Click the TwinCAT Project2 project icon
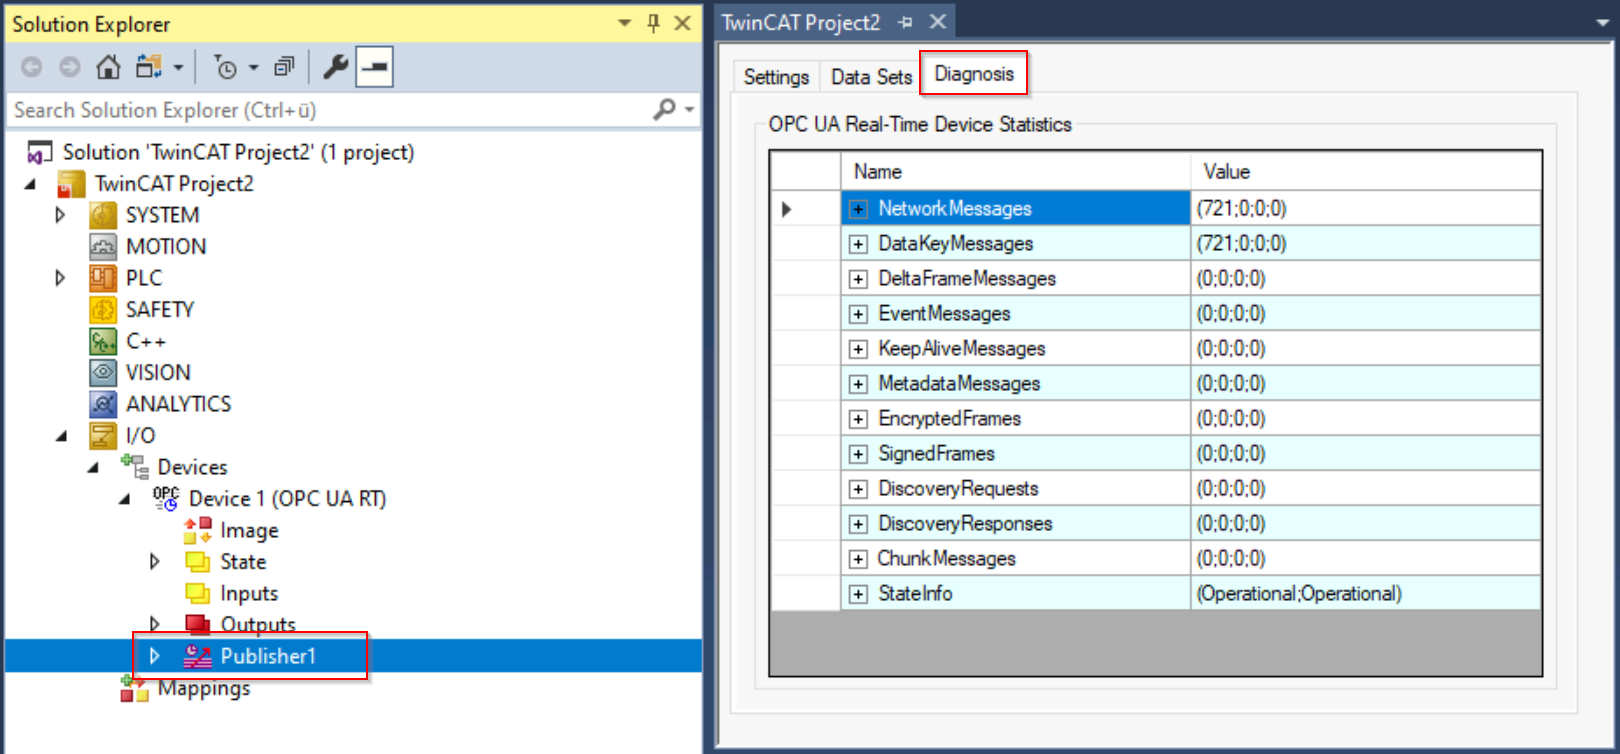The image size is (1620, 754). tap(71, 184)
